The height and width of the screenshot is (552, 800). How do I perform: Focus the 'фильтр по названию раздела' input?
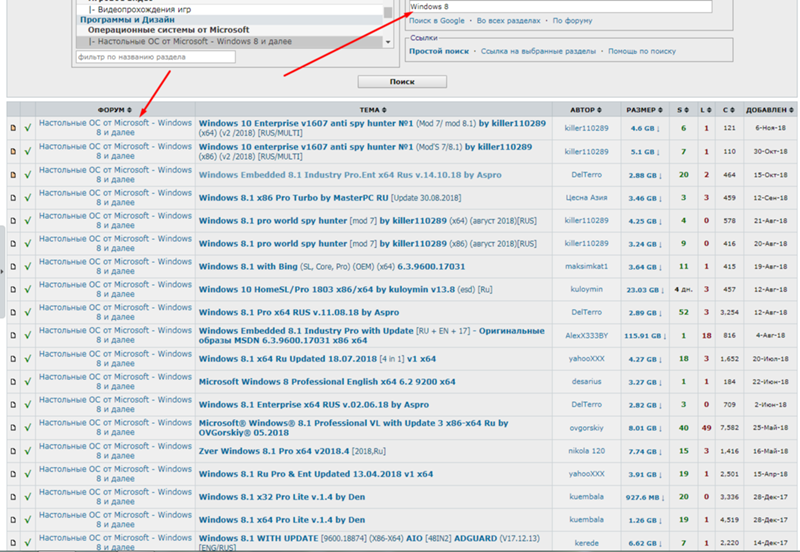(x=156, y=57)
